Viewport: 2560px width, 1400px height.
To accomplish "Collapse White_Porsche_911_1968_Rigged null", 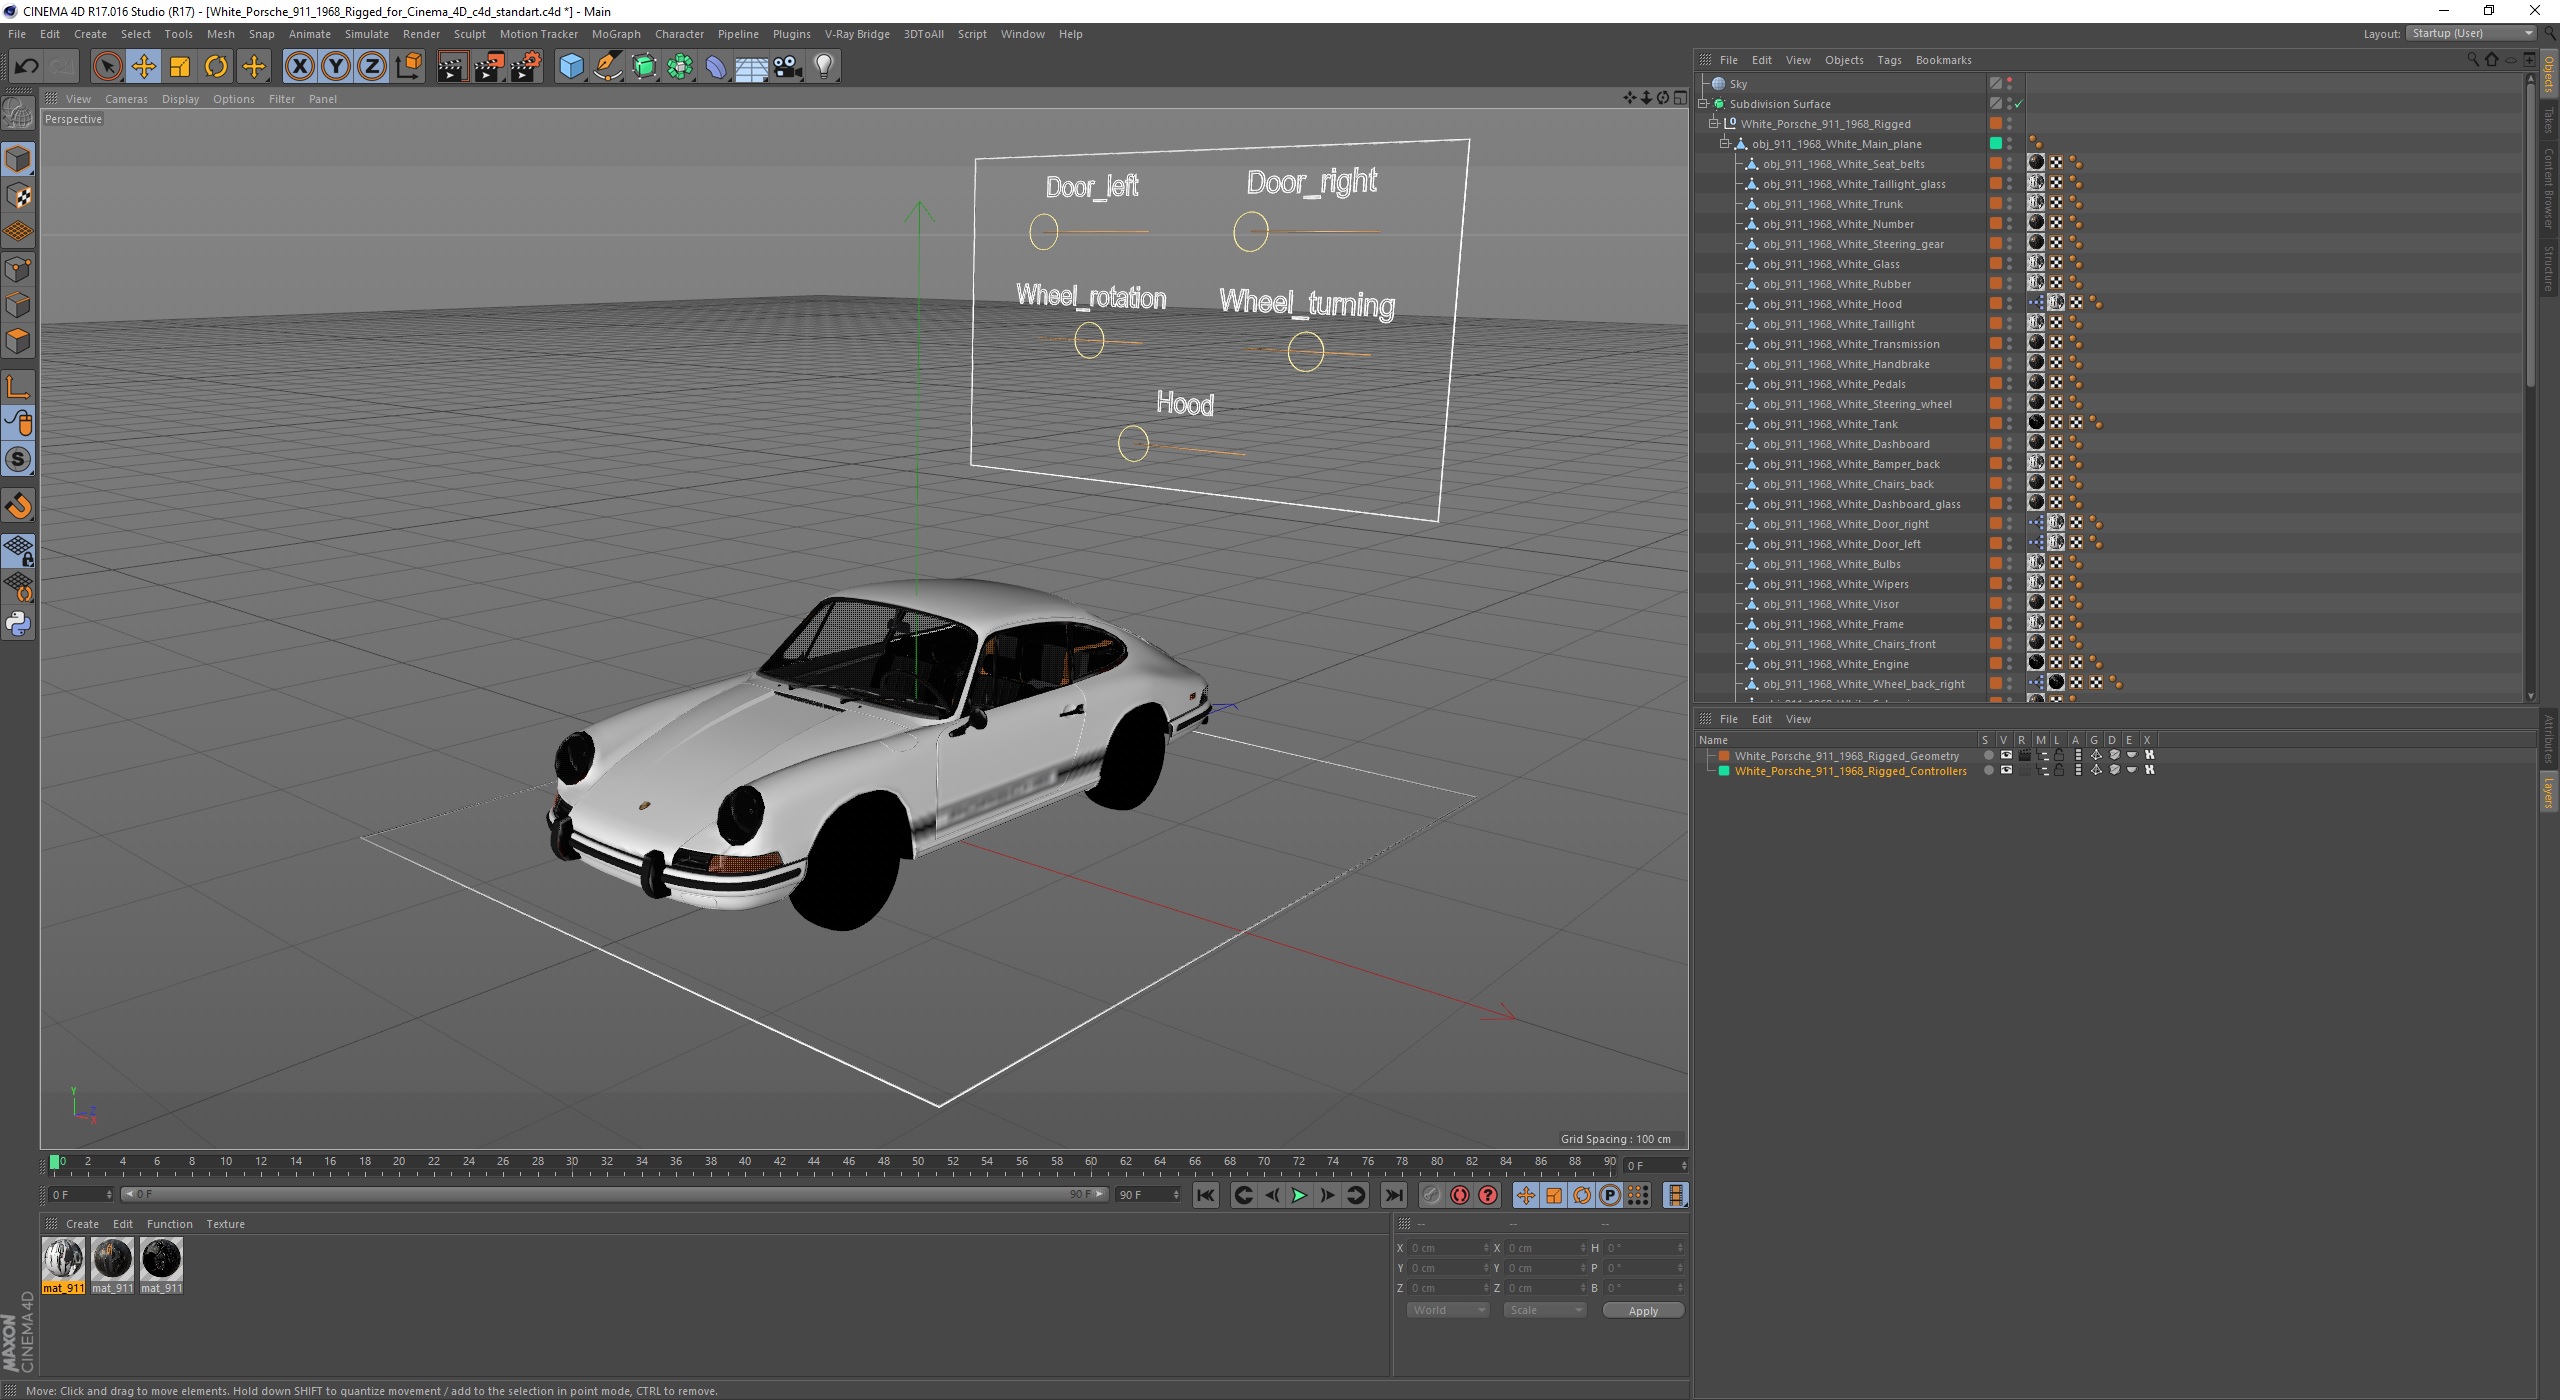I will point(1714,124).
